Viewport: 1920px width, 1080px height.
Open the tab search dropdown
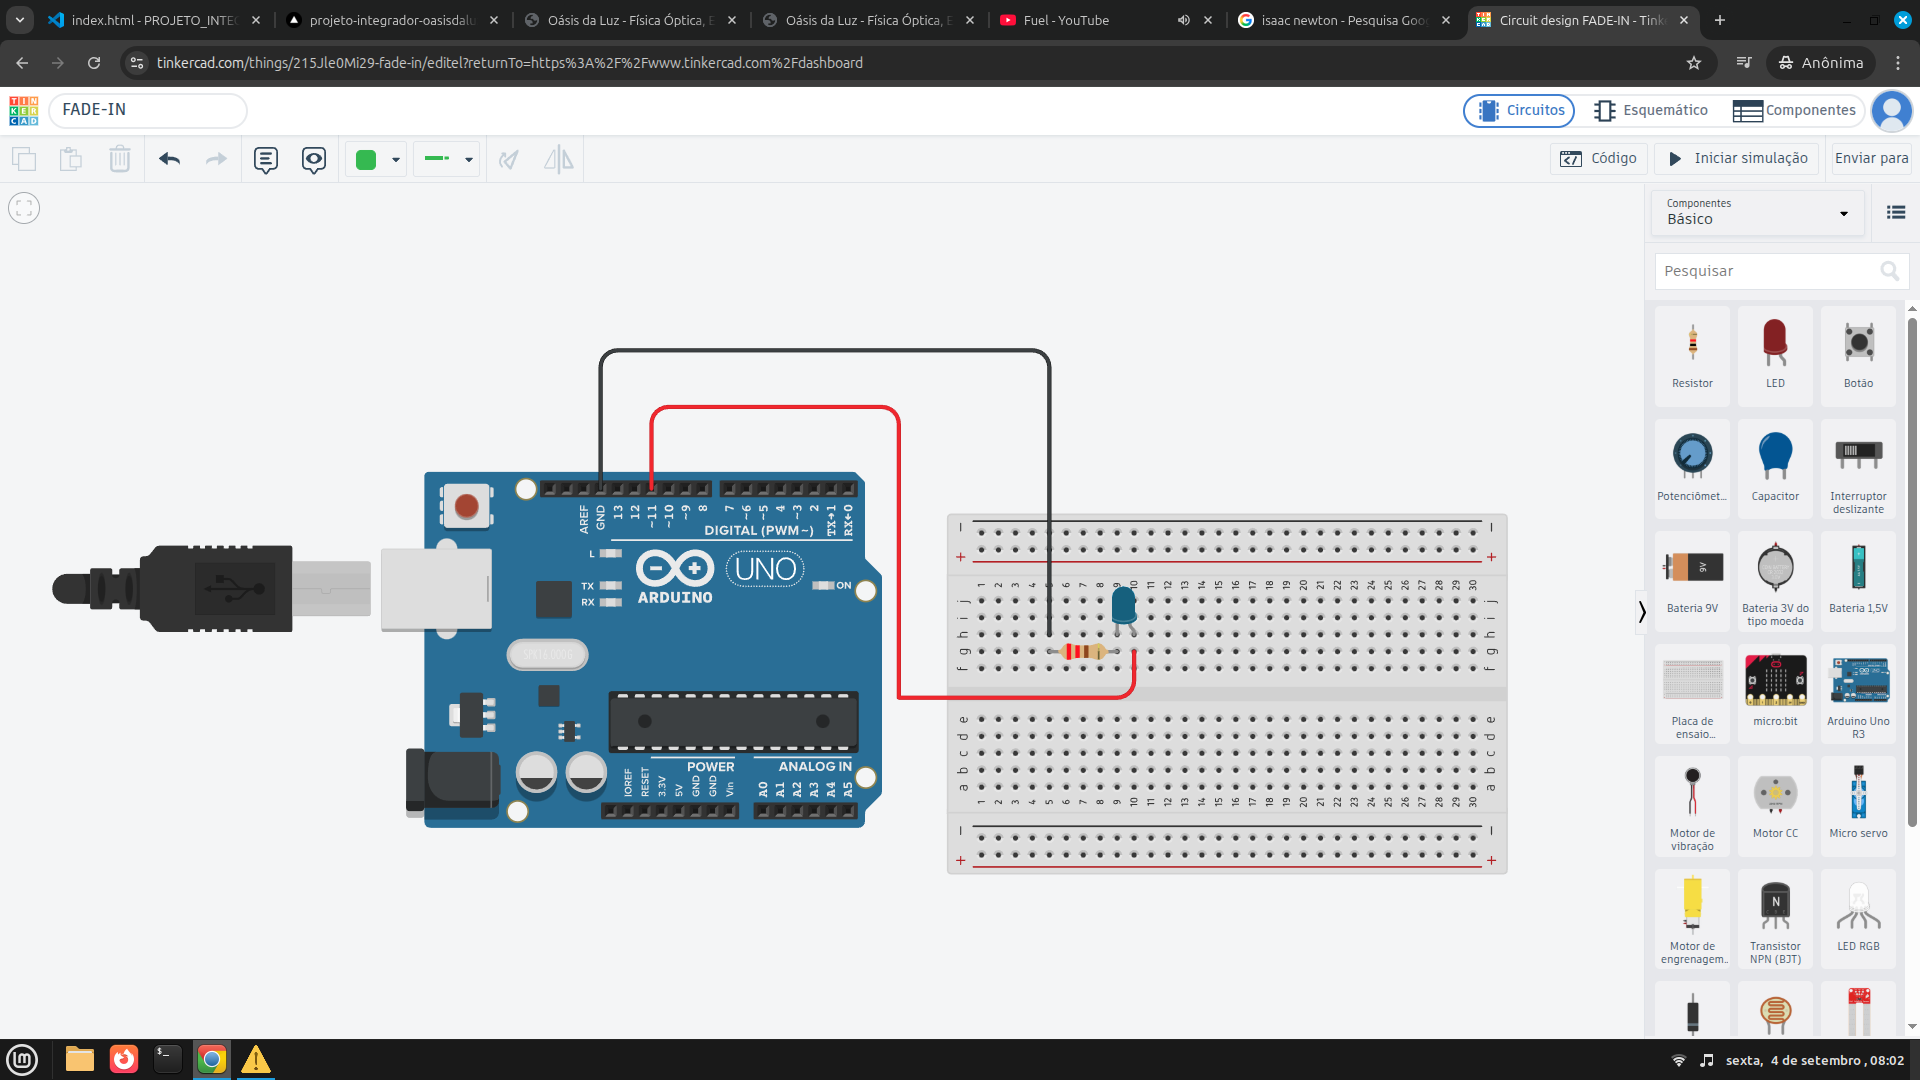20,20
